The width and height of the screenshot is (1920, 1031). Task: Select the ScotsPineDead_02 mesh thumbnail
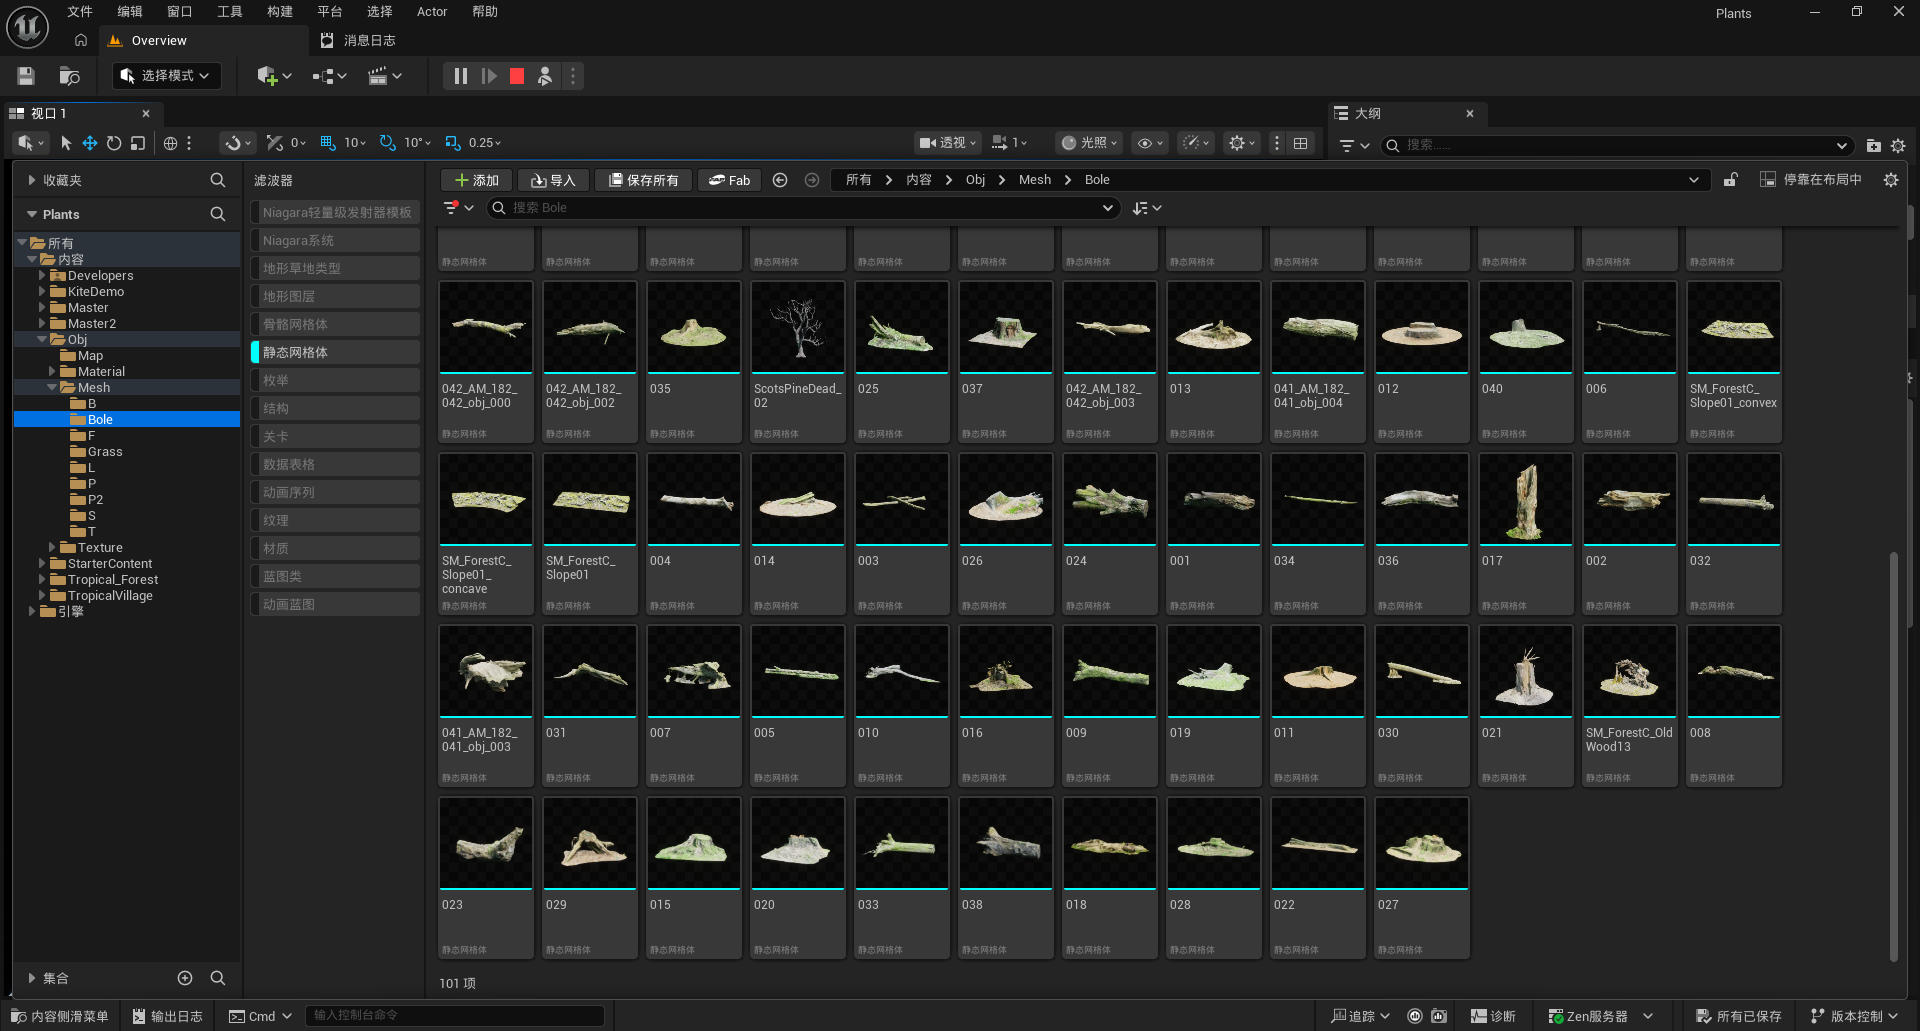[x=798, y=328]
